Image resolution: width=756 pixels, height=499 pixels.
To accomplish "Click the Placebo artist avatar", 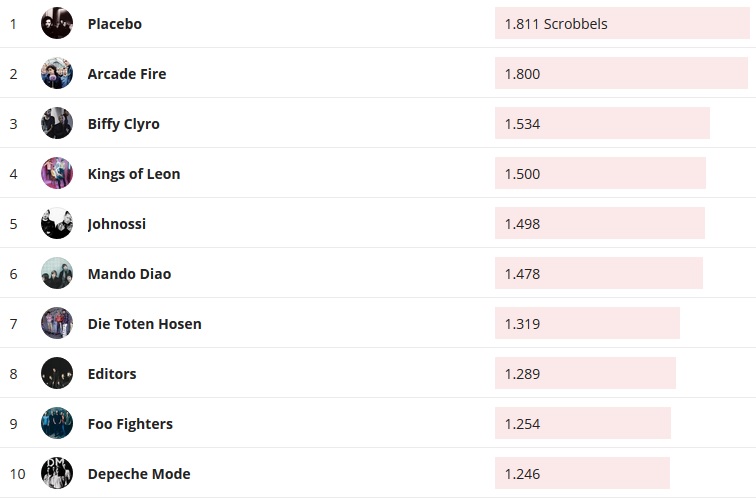I will (57, 23).
